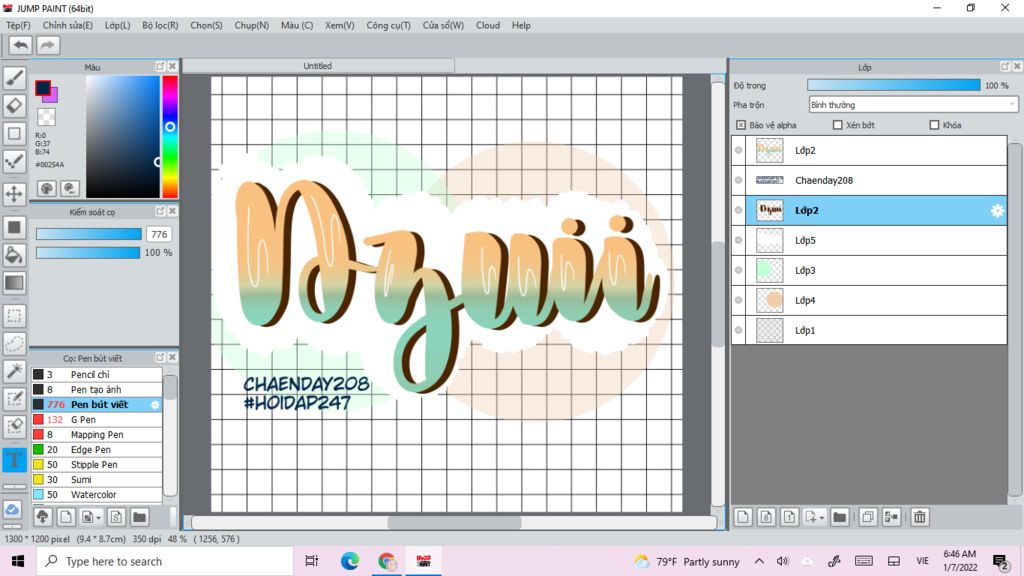This screenshot has width=1024, height=576.
Task: Select the Brush tool
Action: [x=14, y=78]
